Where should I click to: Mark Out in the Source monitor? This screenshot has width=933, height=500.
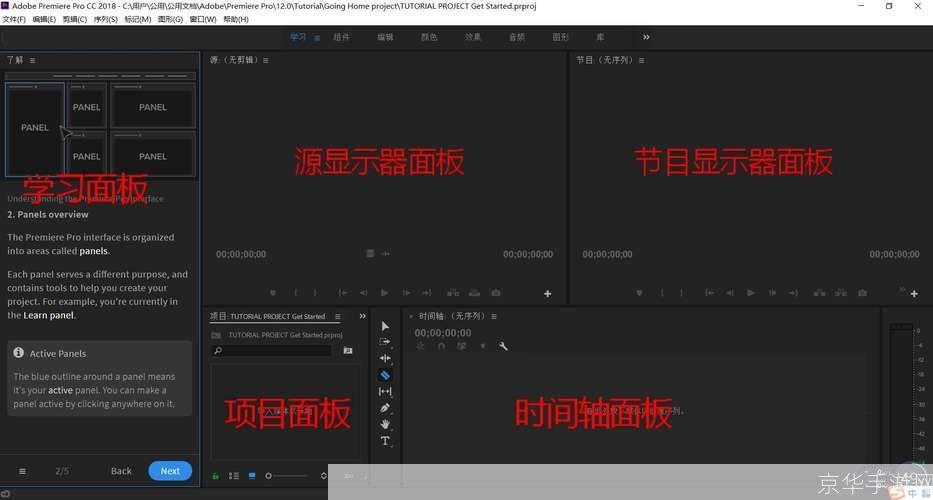tap(315, 293)
